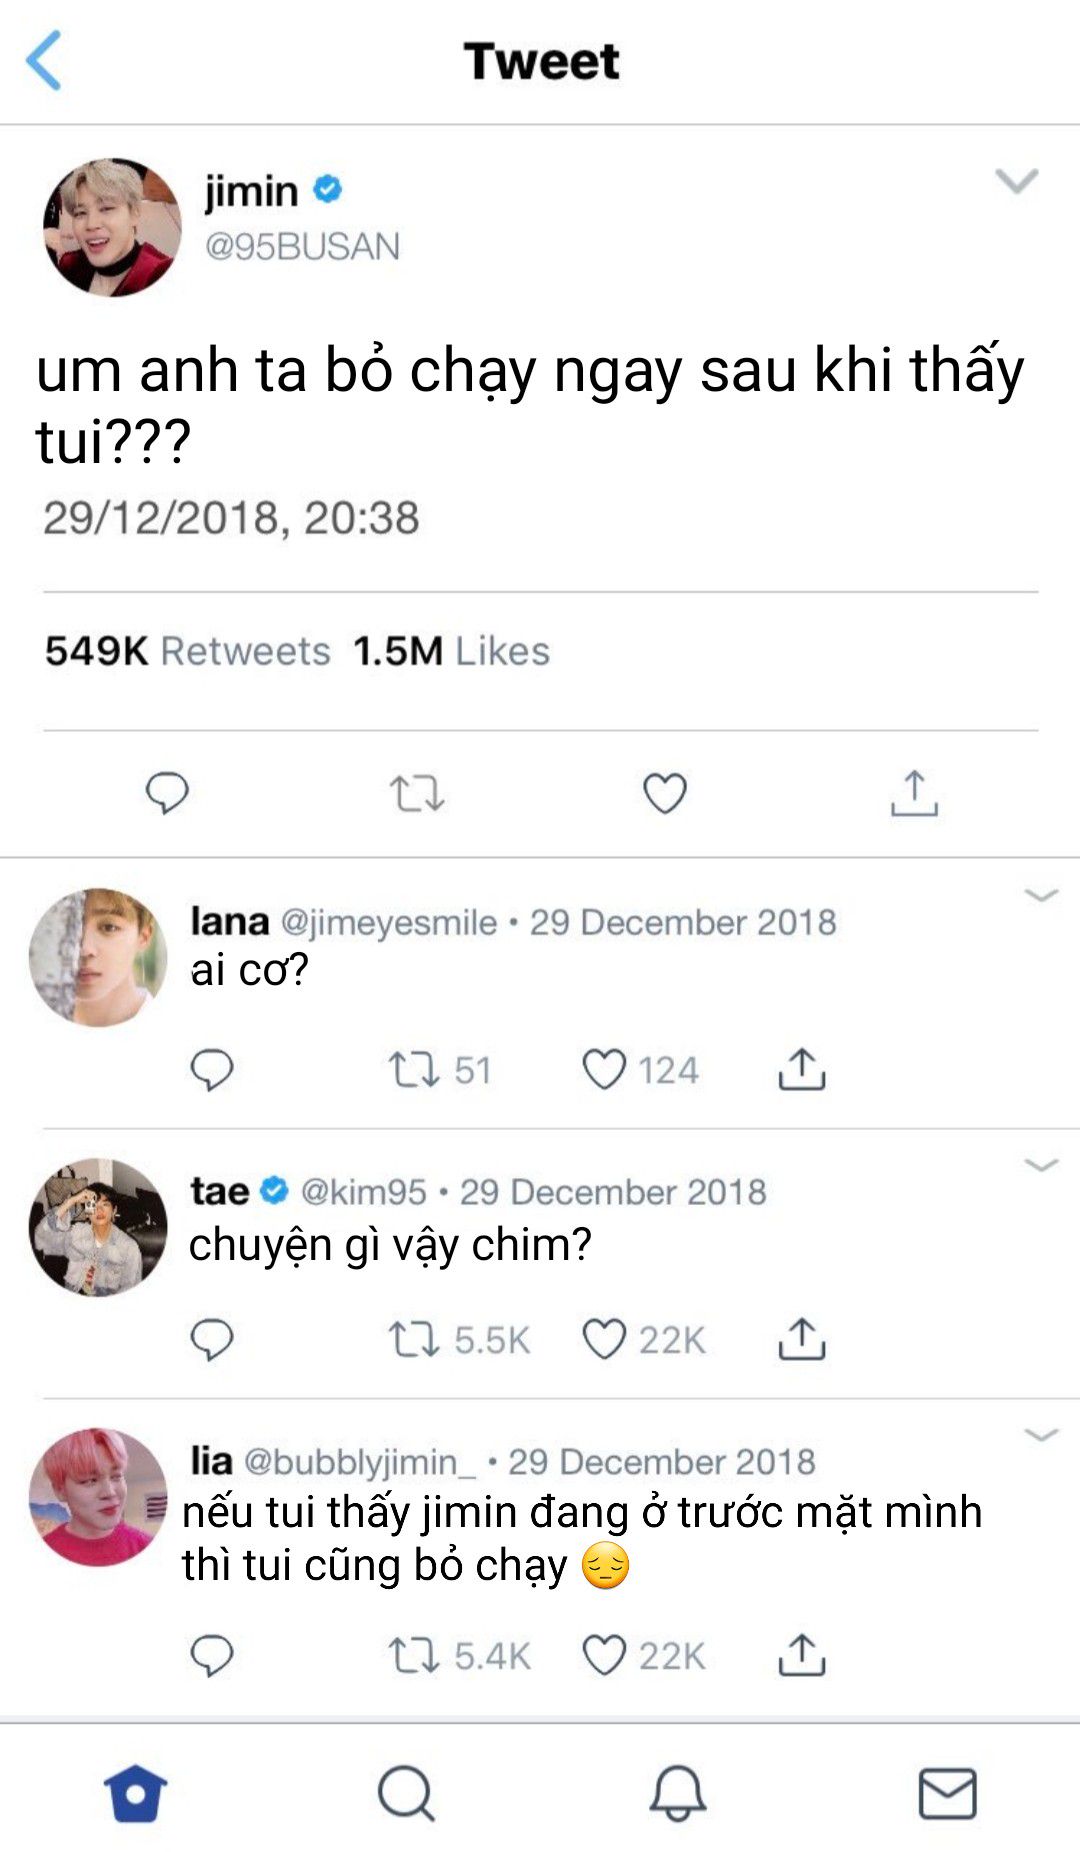Screen dimensions: 1080x1852
Task: Share jimin's main tweet
Action: [x=914, y=794]
